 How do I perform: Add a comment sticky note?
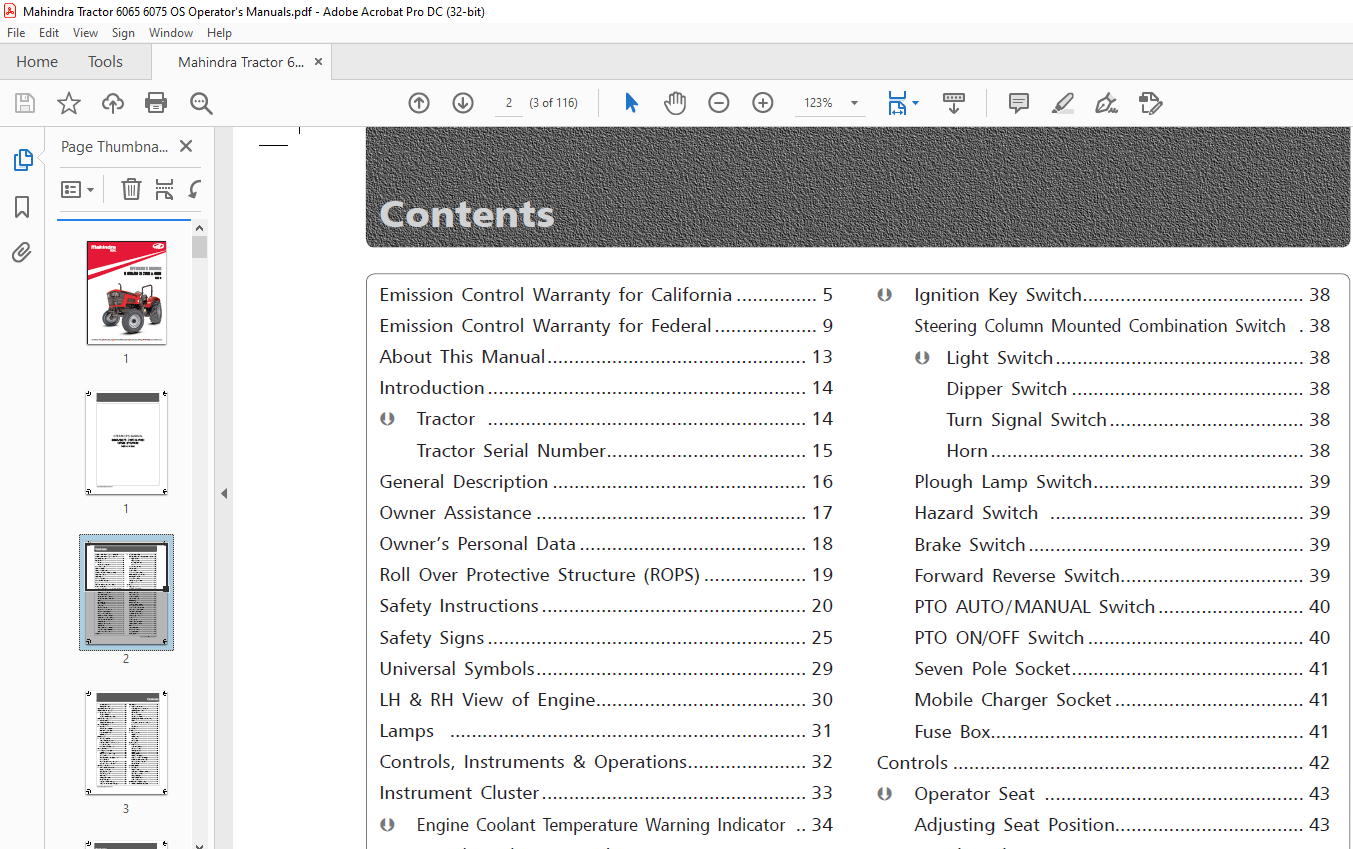pyautogui.click(x=1019, y=103)
